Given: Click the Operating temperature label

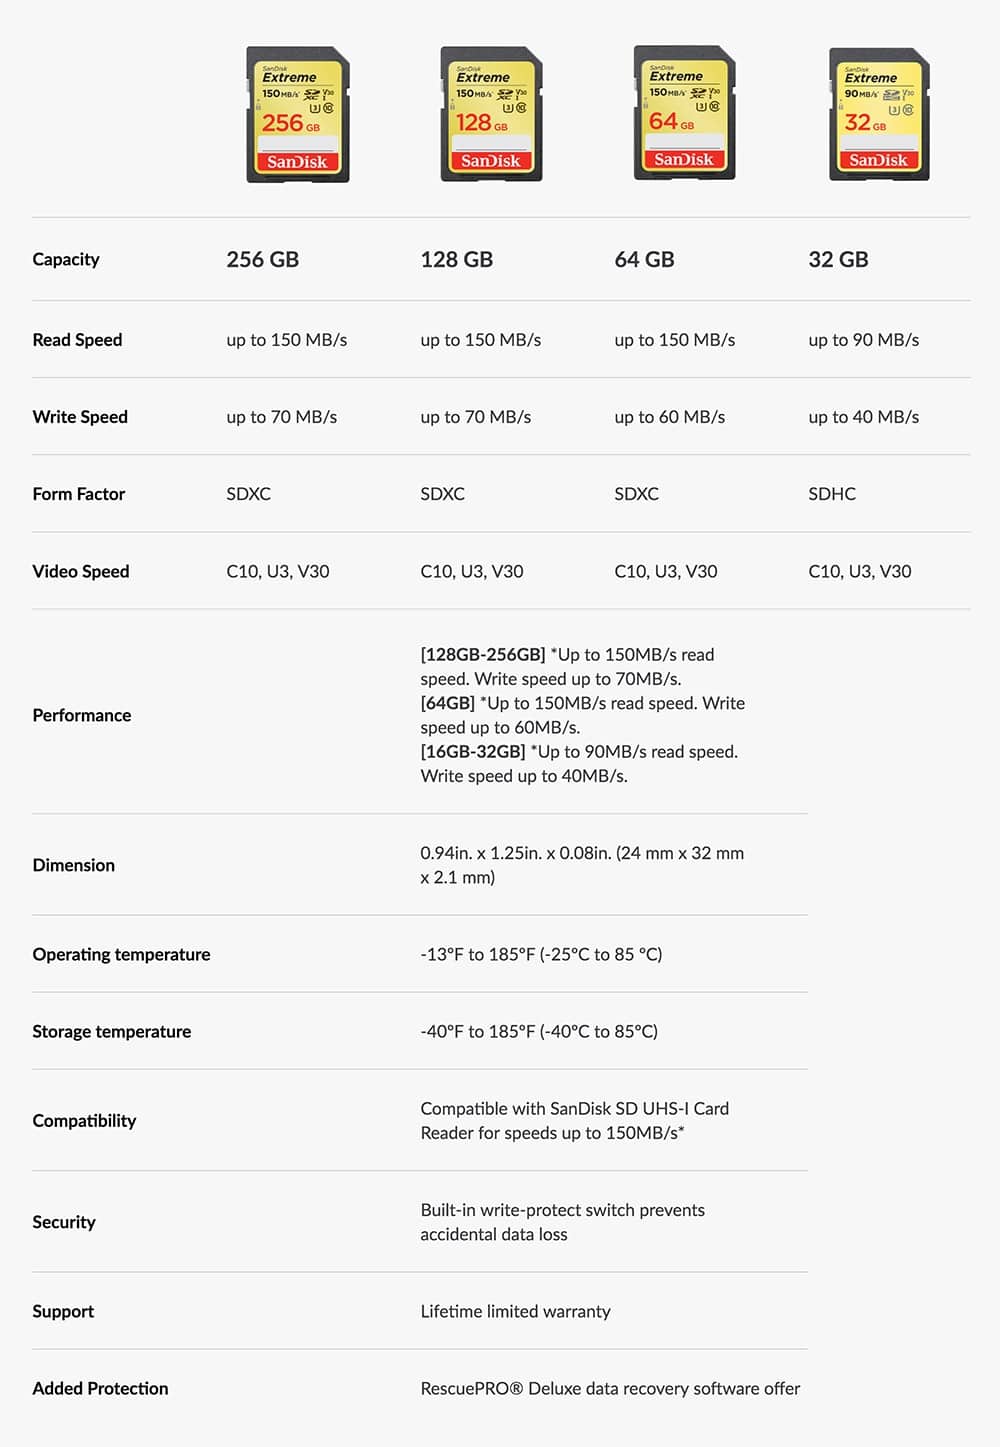Looking at the screenshot, I should pos(121,954).
